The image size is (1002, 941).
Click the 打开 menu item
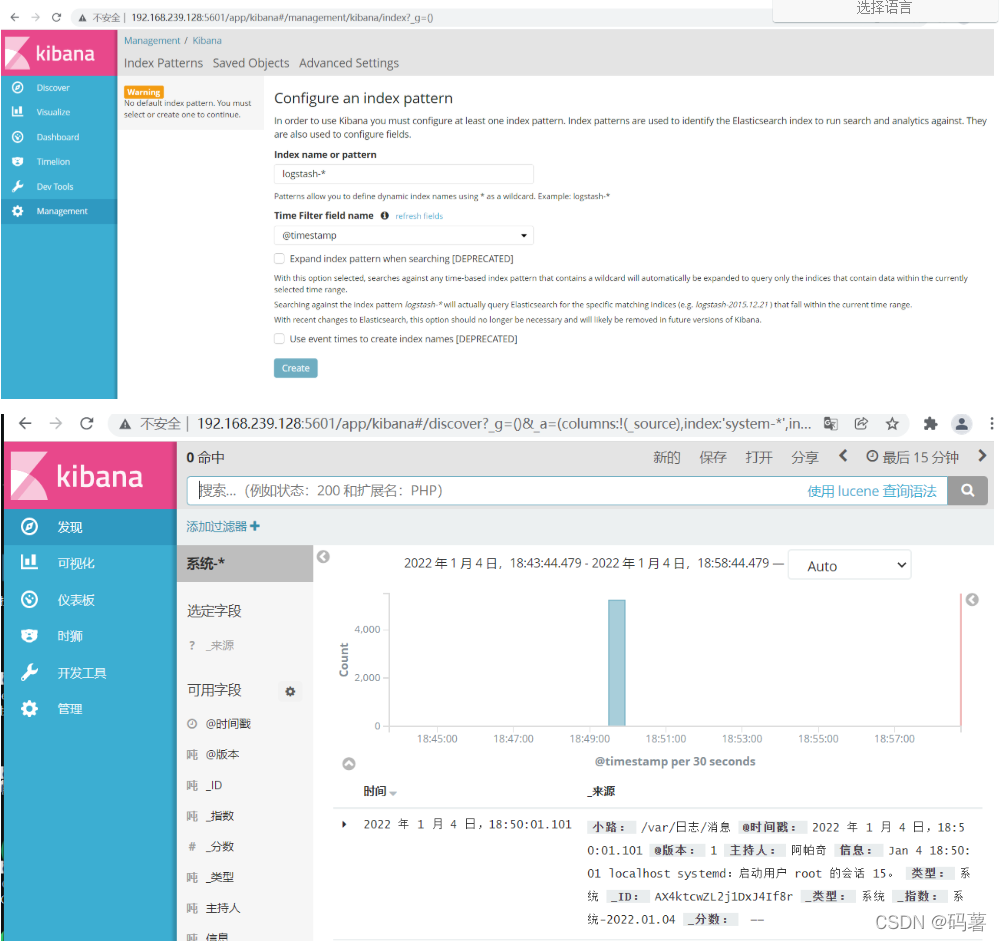tap(759, 457)
